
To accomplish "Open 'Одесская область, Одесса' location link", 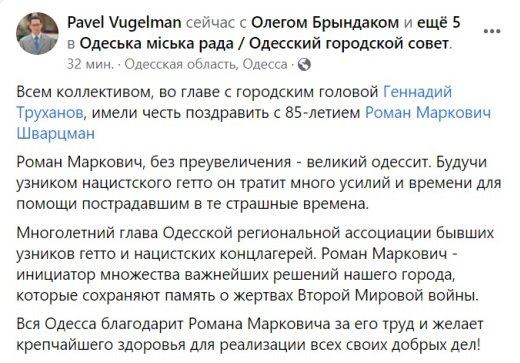I will click(206, 64).
